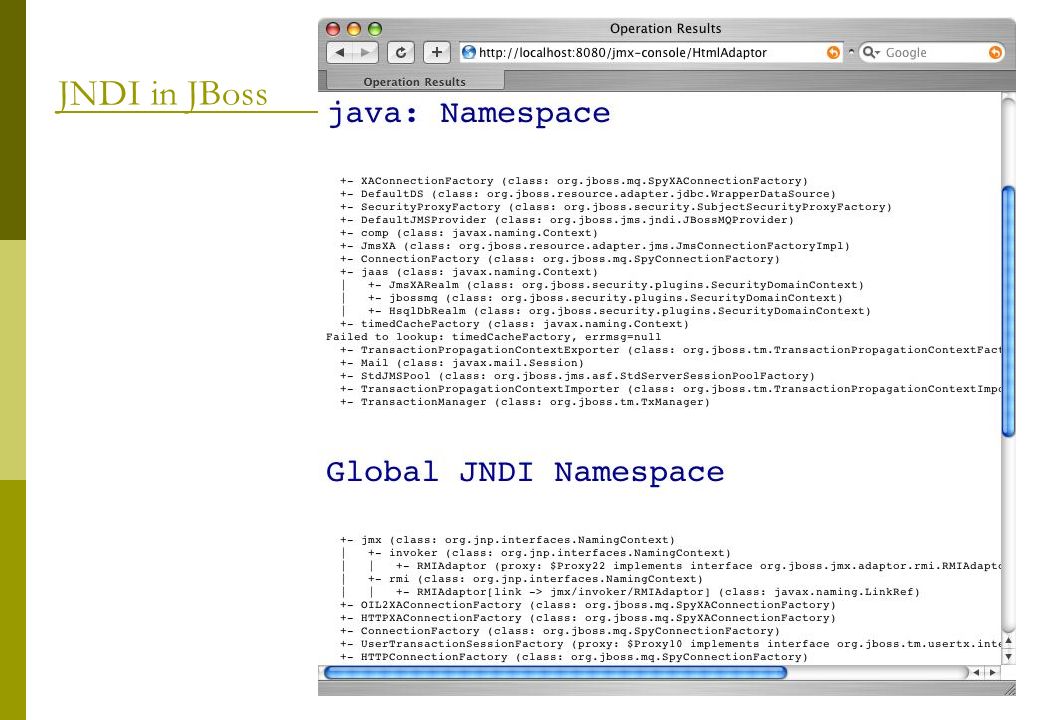
Task: Click the orange SnapBack icon in address bar
Action: pyautogui.click(x=833, y=52)
